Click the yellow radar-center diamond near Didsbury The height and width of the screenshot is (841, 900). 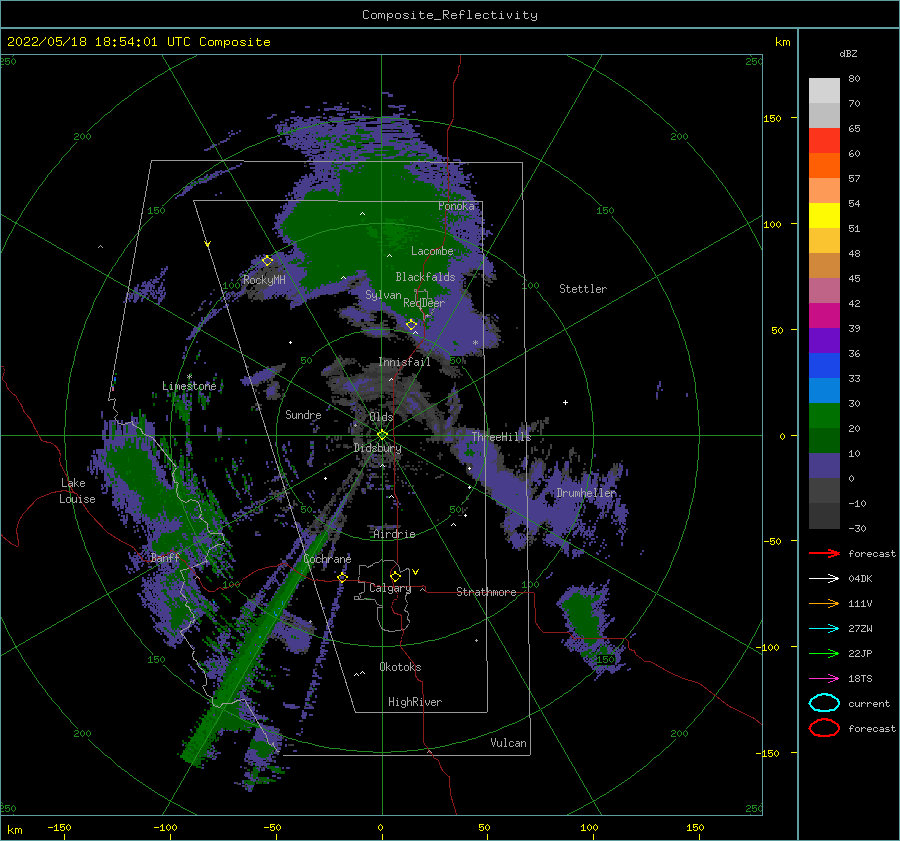click(x=382, y=435)
